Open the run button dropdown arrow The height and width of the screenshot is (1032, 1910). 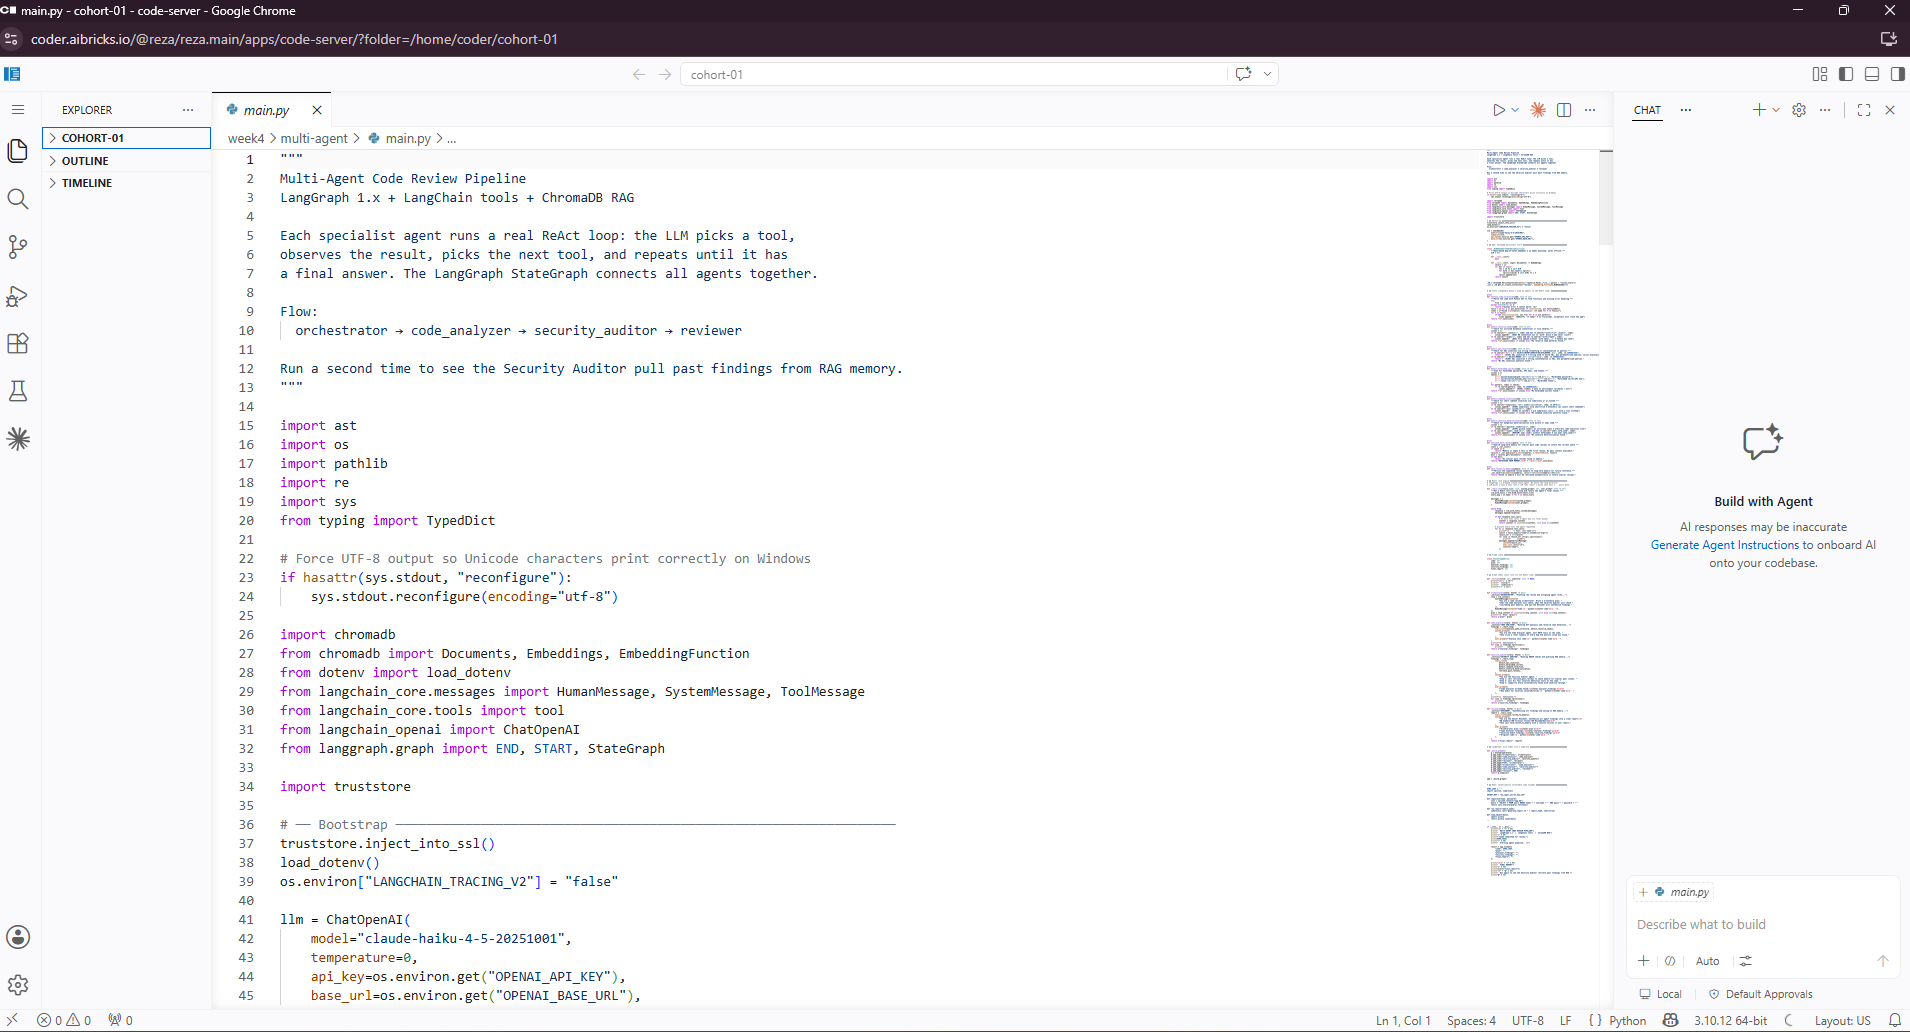pos(1515,110)
